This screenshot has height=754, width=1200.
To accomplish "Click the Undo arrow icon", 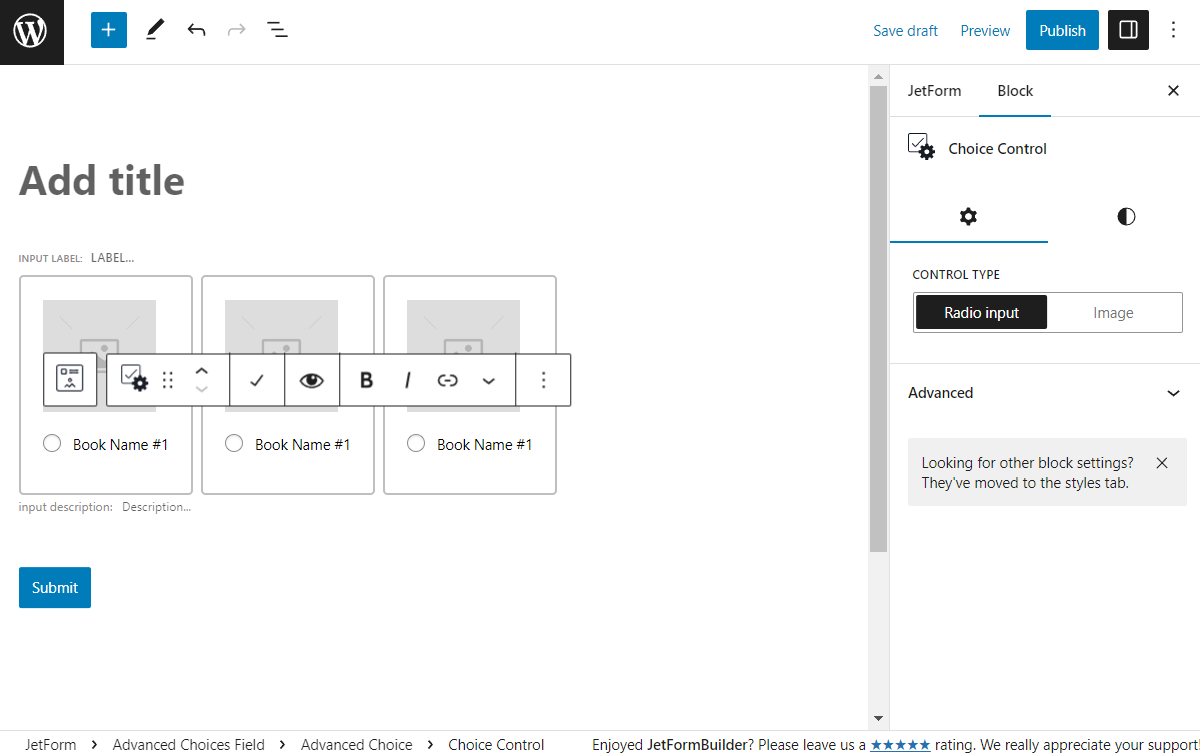I will point(196,30).
